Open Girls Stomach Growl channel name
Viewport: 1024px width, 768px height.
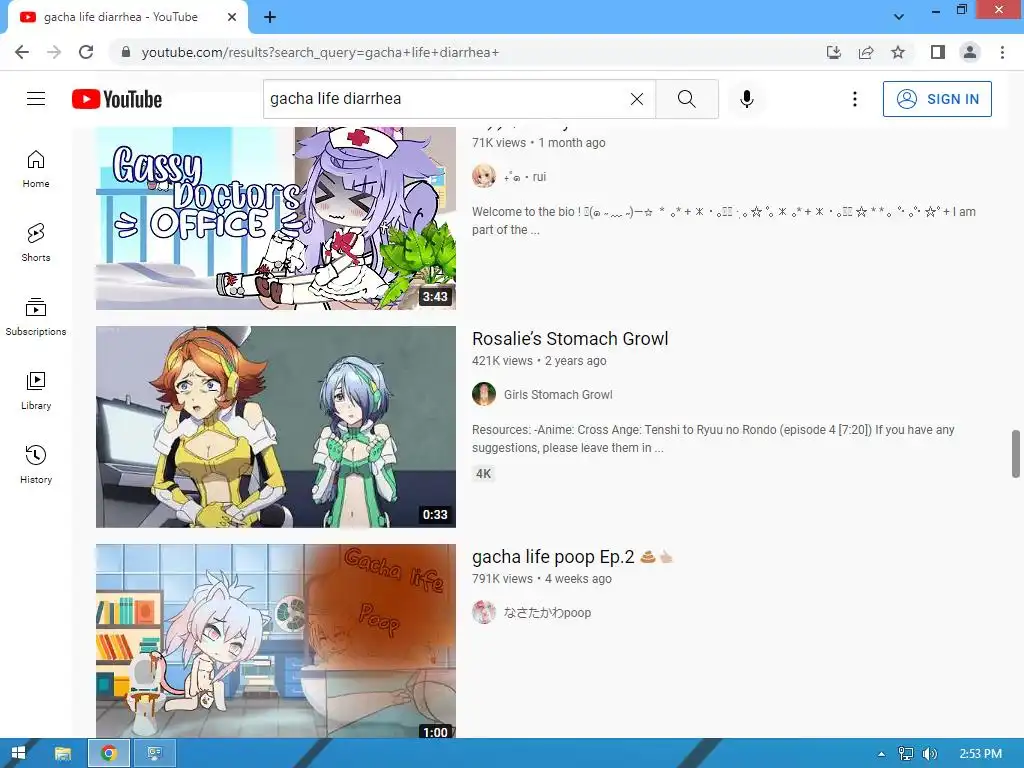558,394
